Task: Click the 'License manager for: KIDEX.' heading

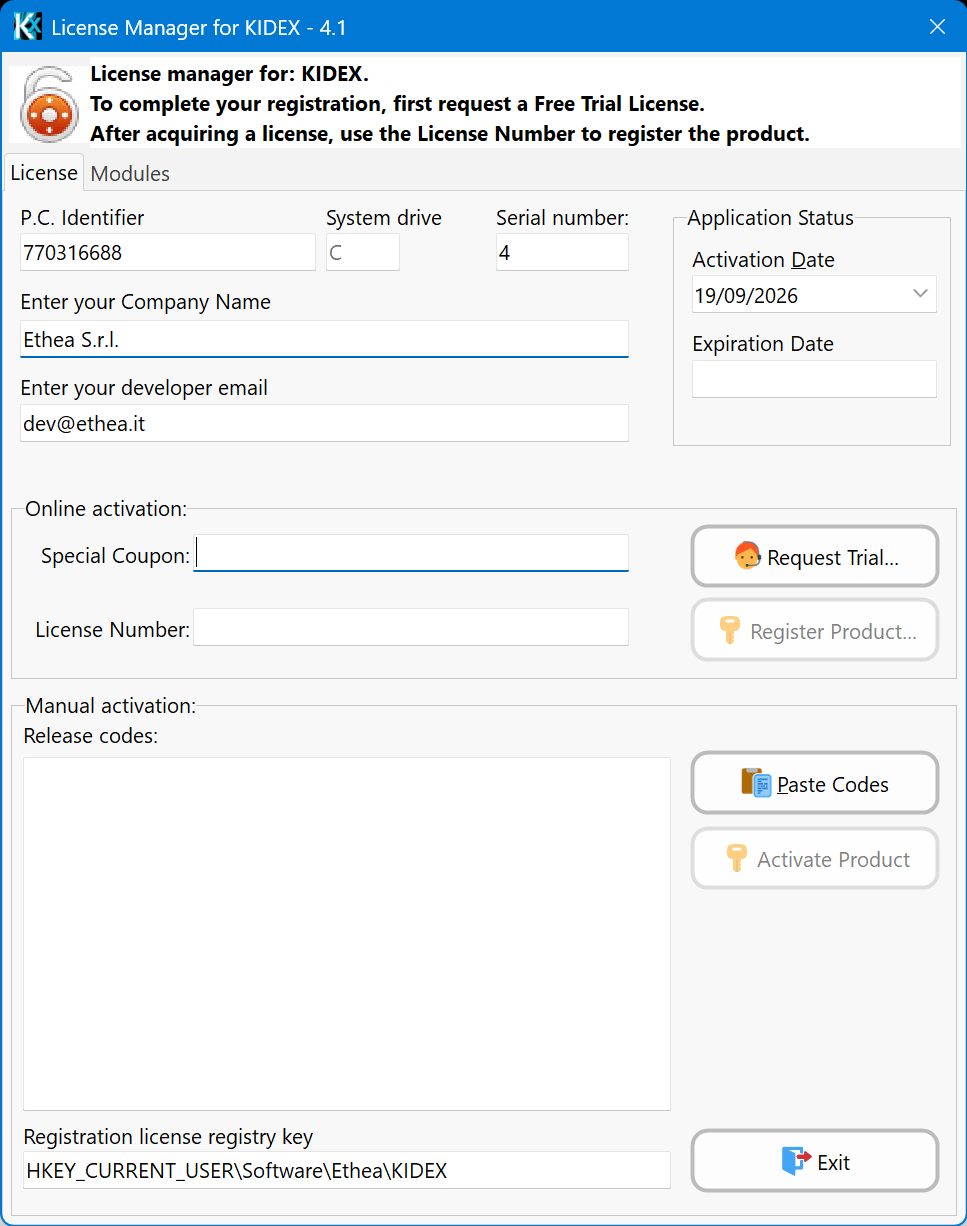Action: click(230, 74)
